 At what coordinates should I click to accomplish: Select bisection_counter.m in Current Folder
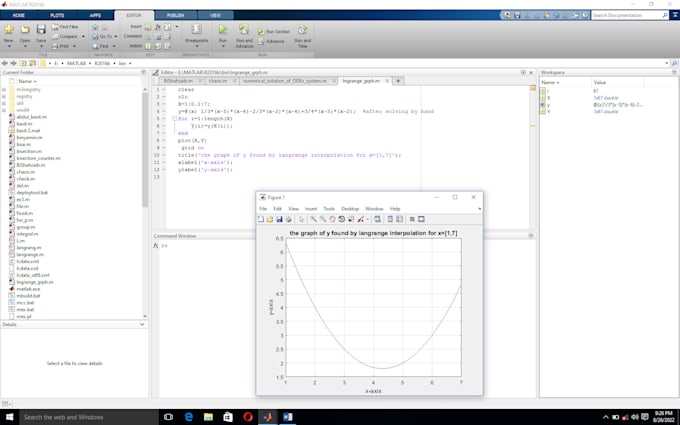(x=38, y=158)
